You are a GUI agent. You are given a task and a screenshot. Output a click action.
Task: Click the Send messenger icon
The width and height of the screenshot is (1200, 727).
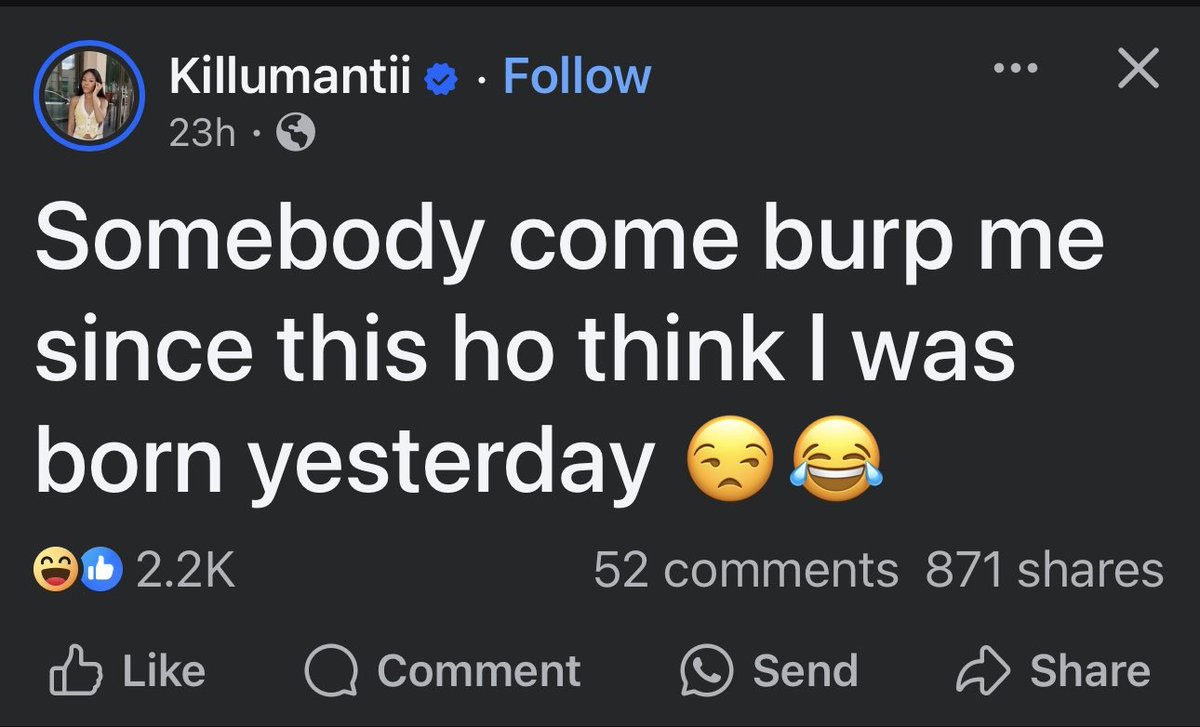point(707,672)
